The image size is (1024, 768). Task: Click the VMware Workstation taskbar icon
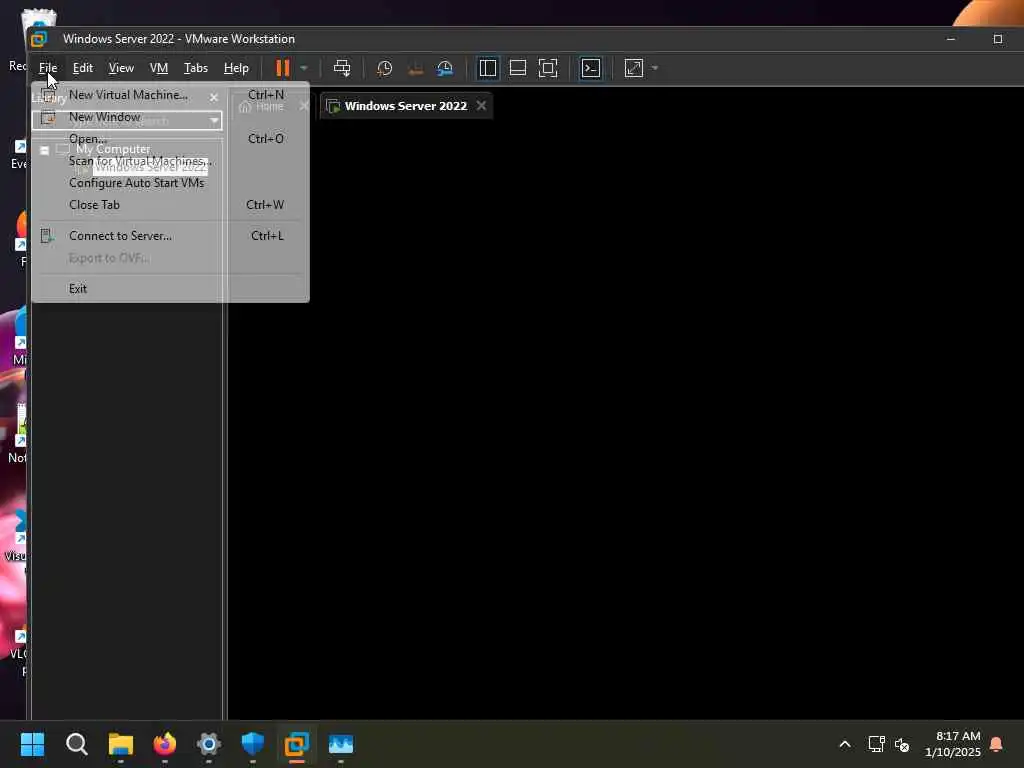coord(296,744)
